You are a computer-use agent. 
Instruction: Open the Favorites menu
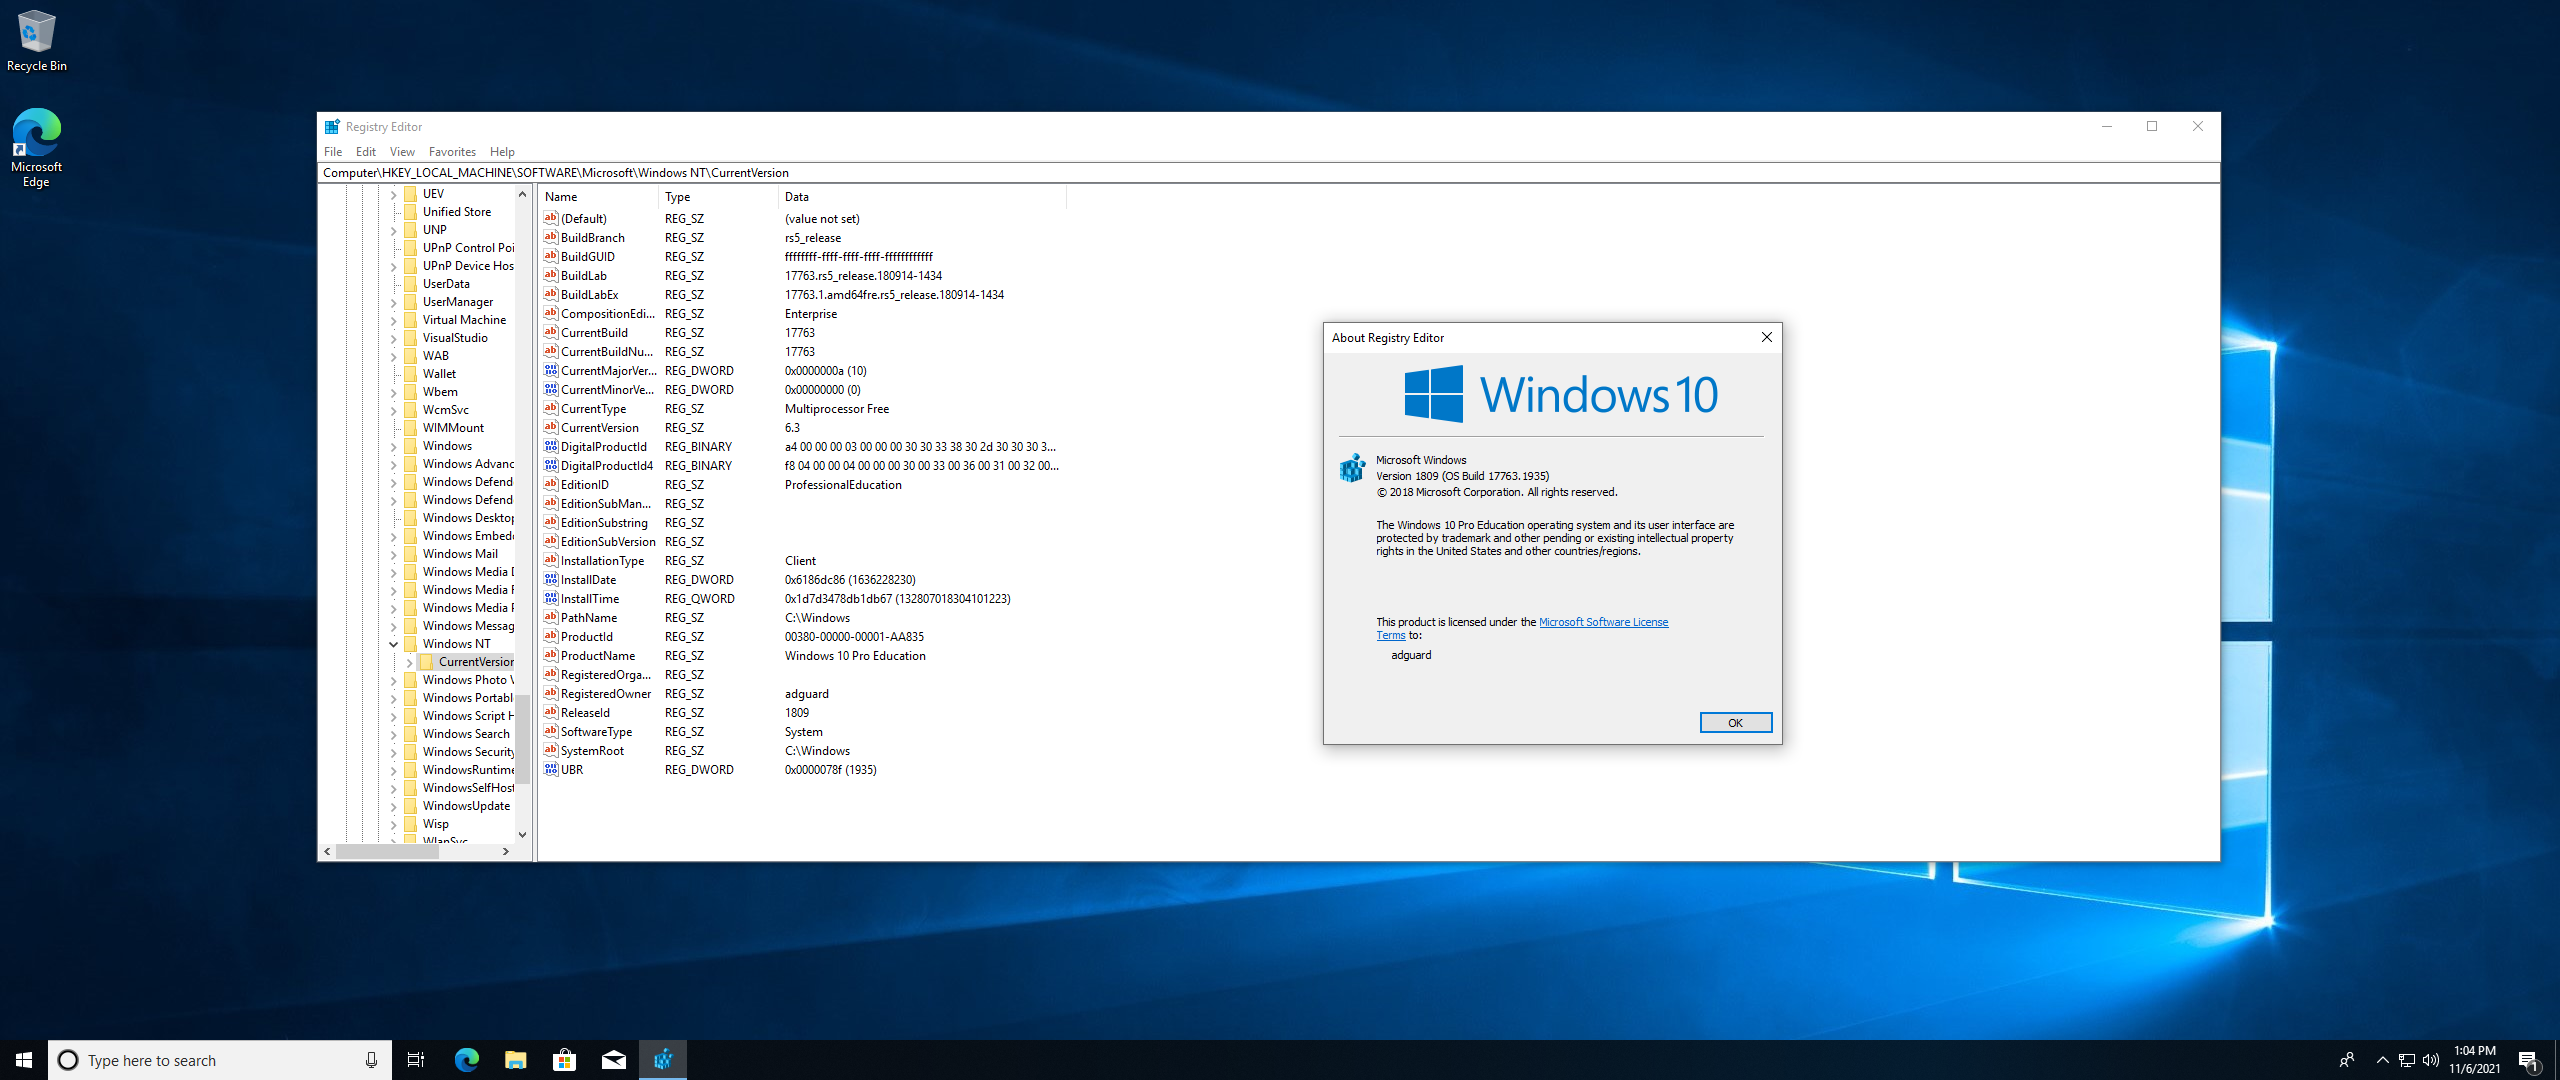click(452, 152)
